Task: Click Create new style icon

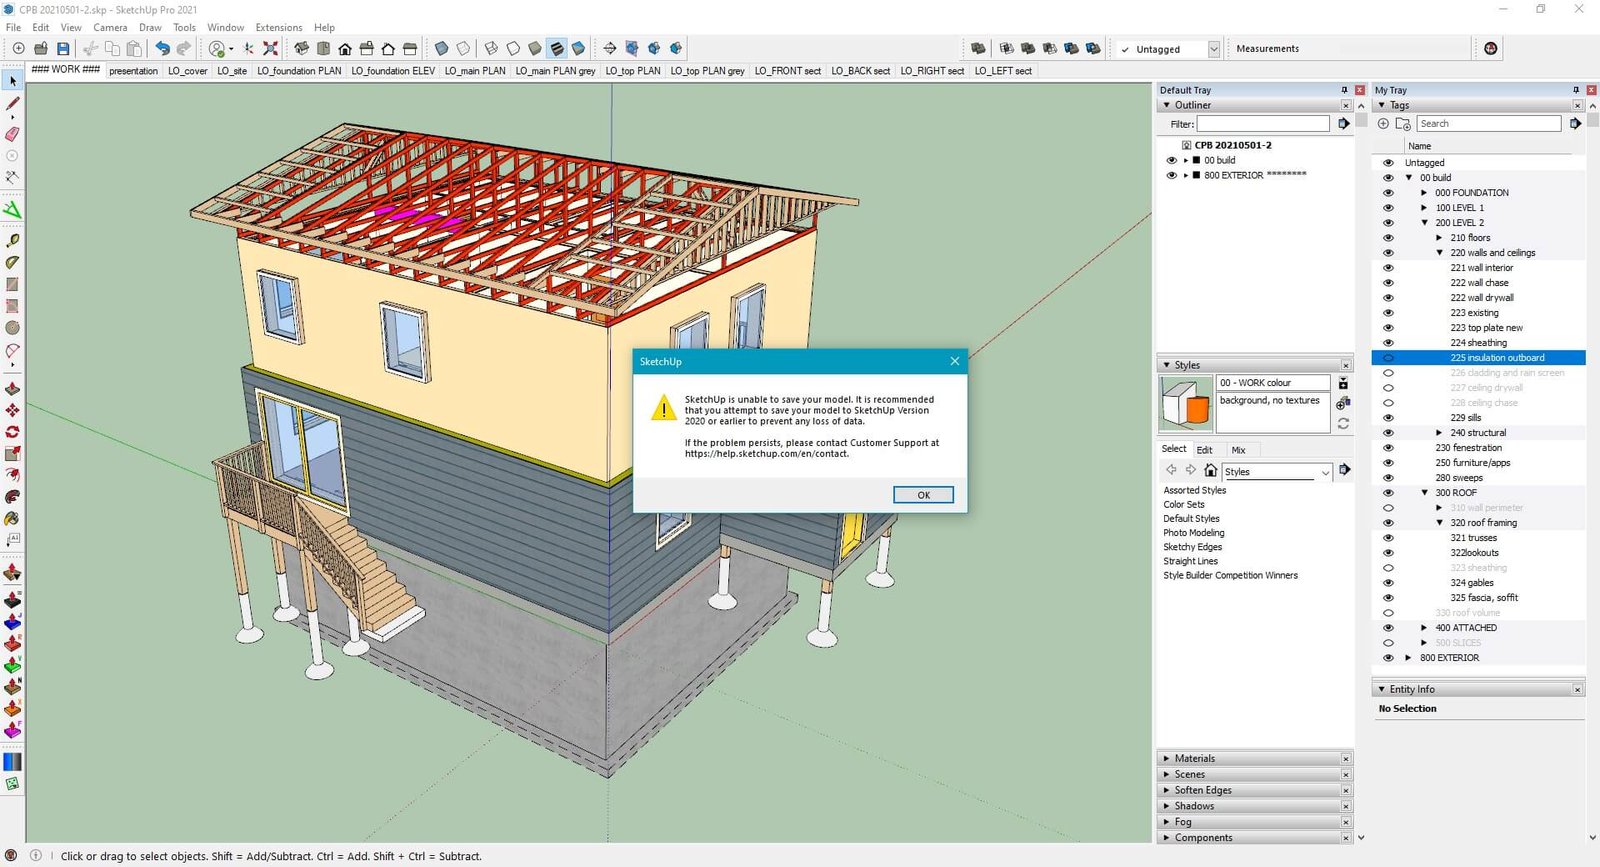Action: (x=1343, y=403)
